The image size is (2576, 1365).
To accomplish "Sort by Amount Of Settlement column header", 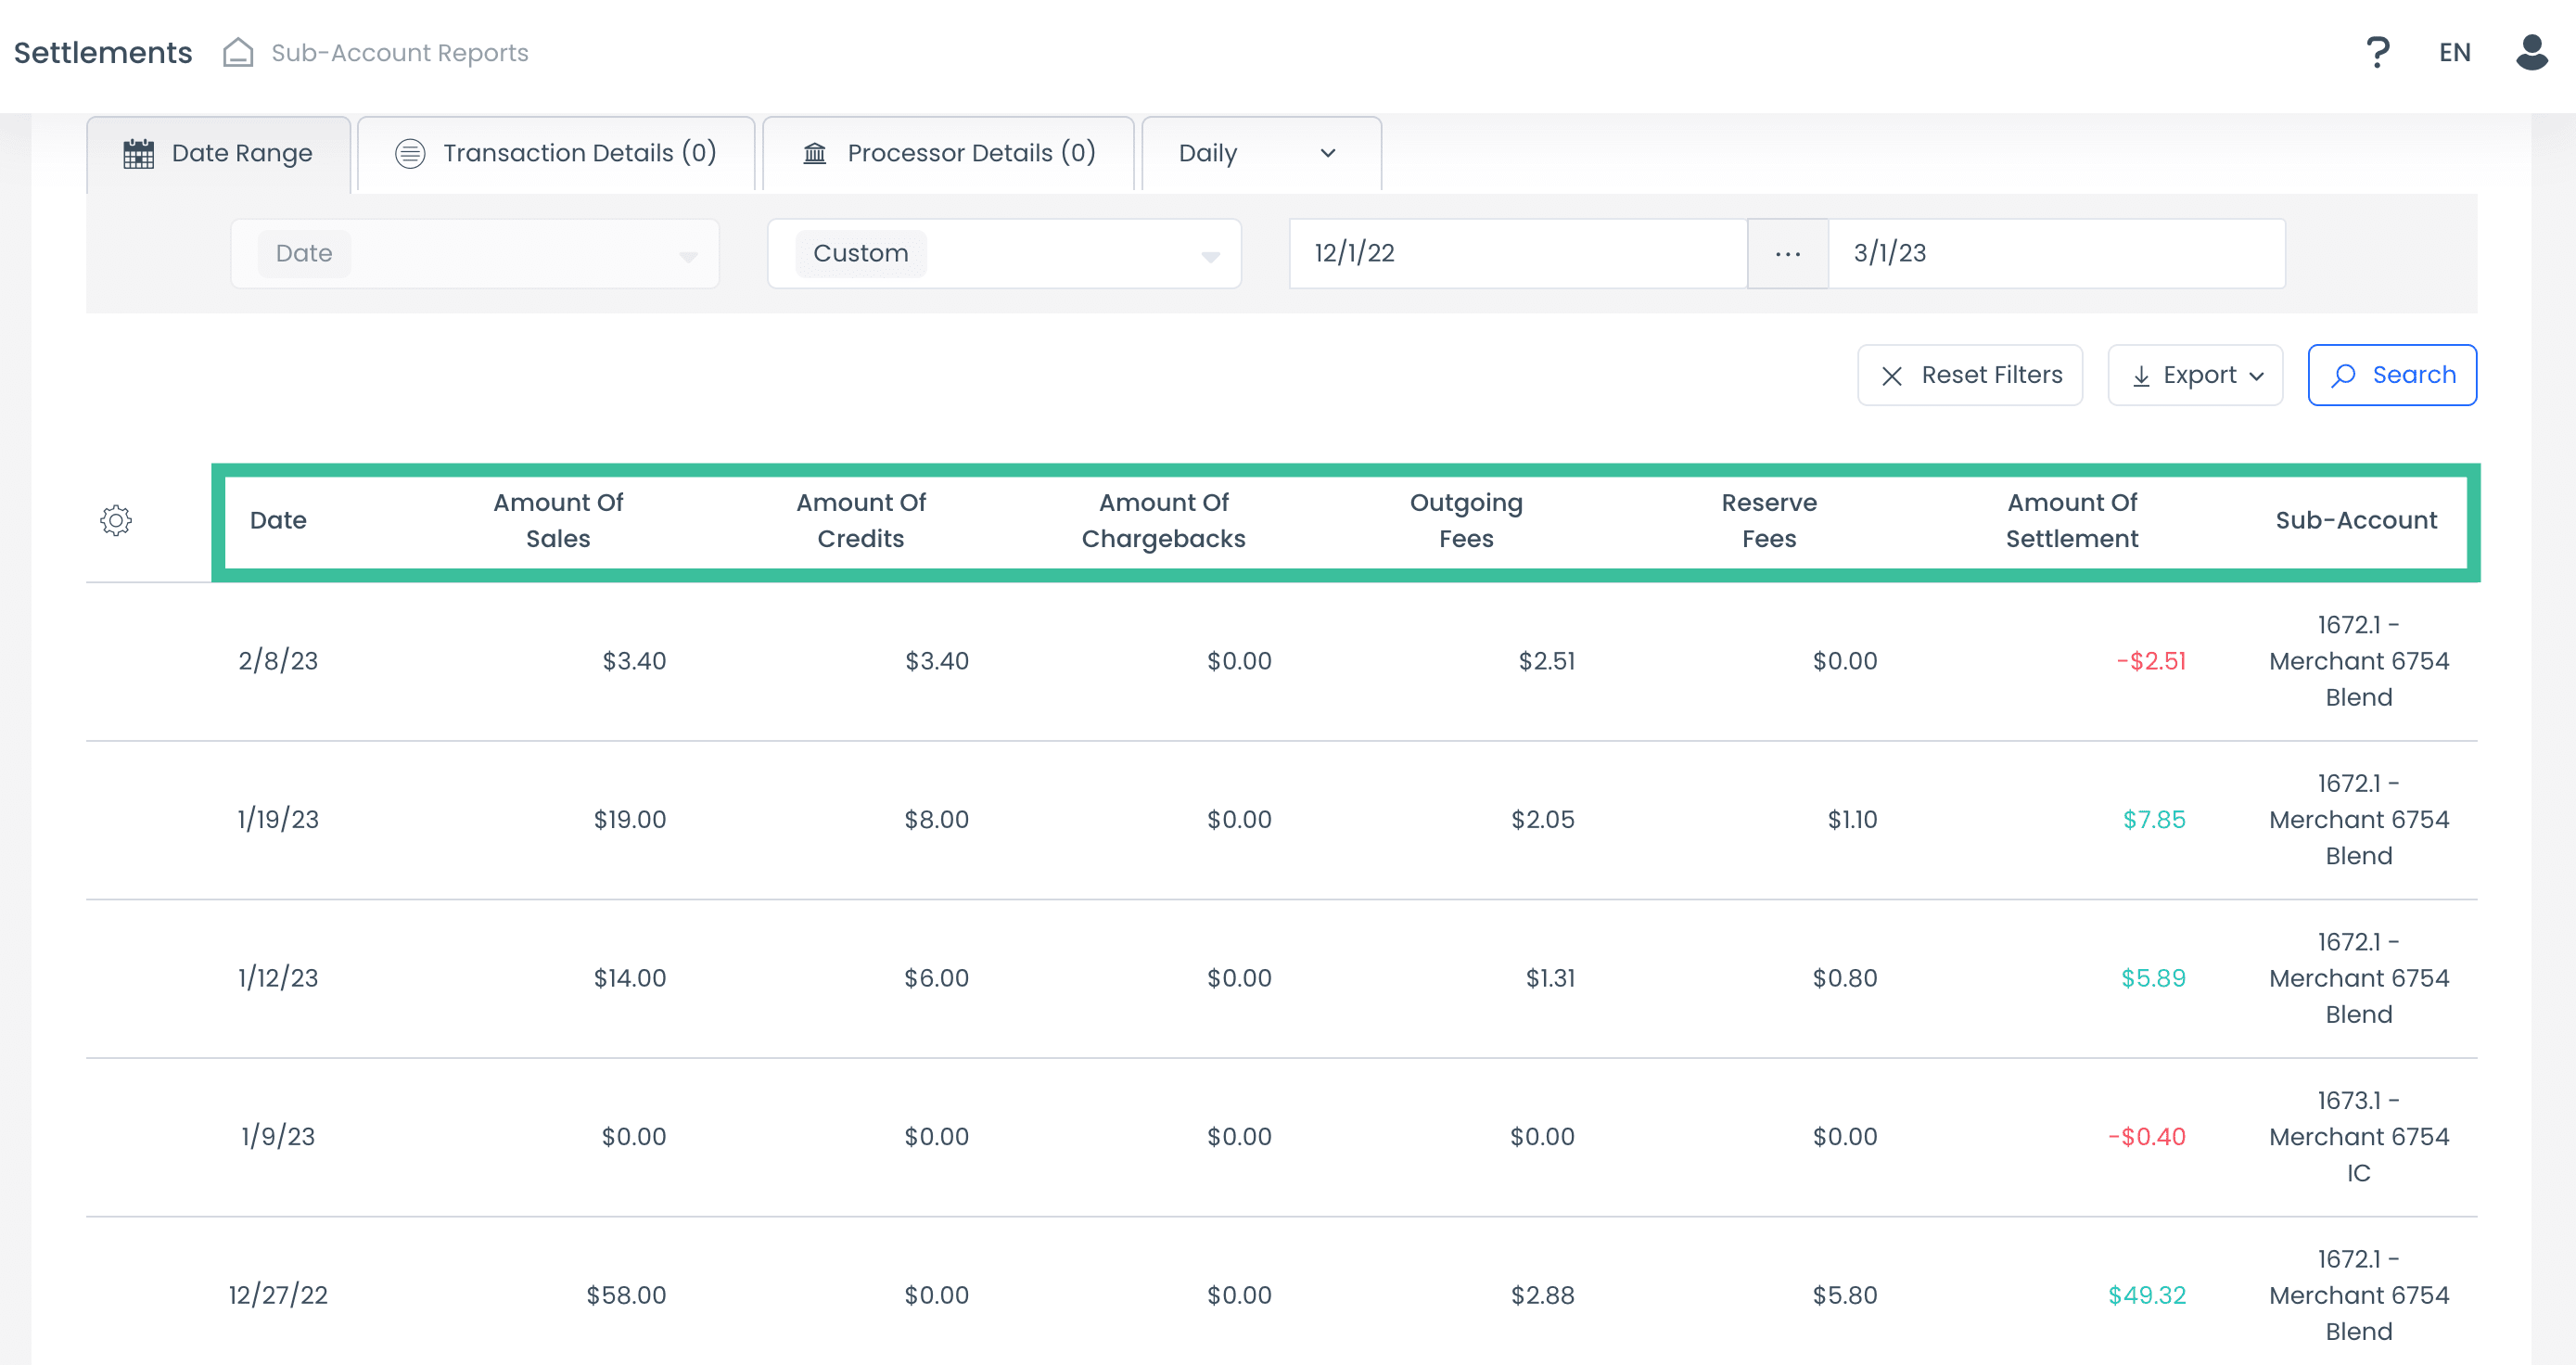I will click(x=2071, y=520).
